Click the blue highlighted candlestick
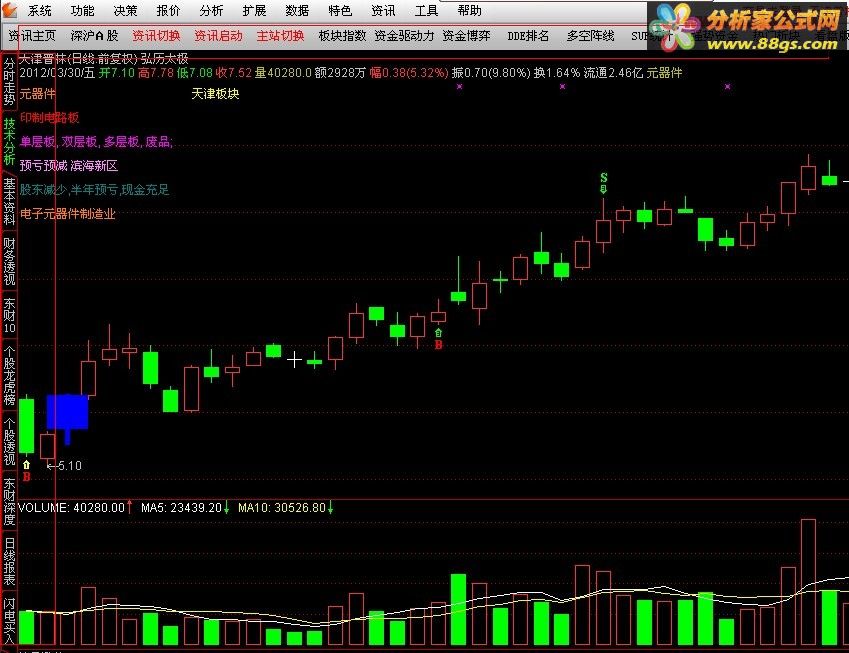Image resolution: width=849 pixels, height=653 pixels. coord(67,412)
